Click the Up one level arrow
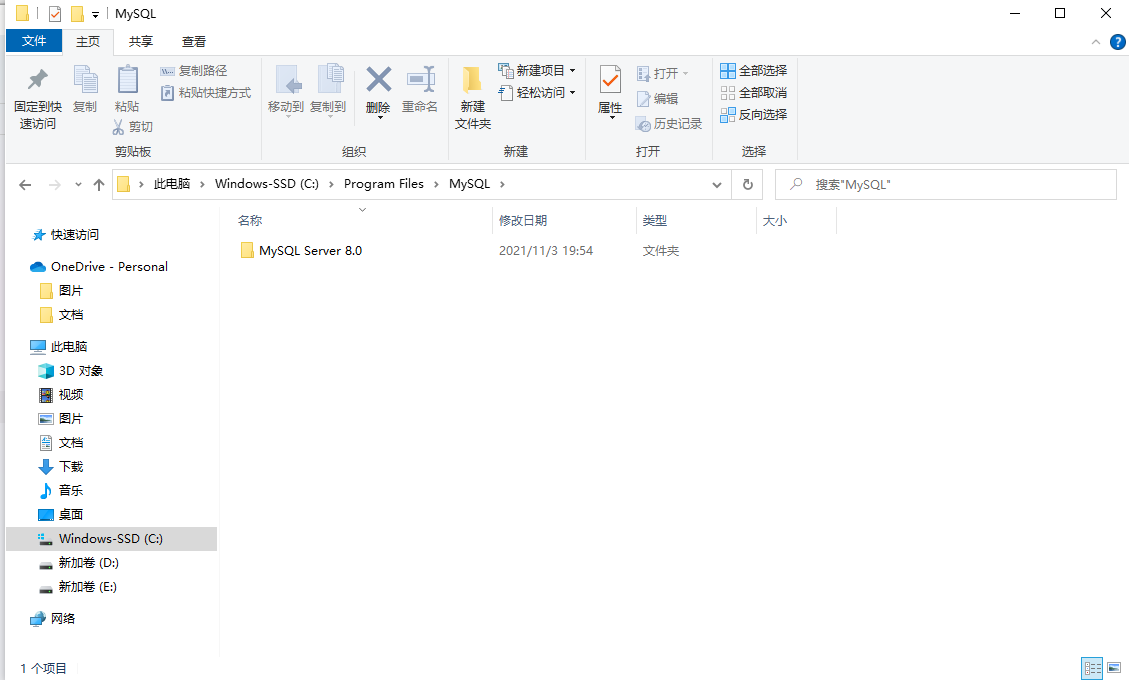 (x=99, y=185)
